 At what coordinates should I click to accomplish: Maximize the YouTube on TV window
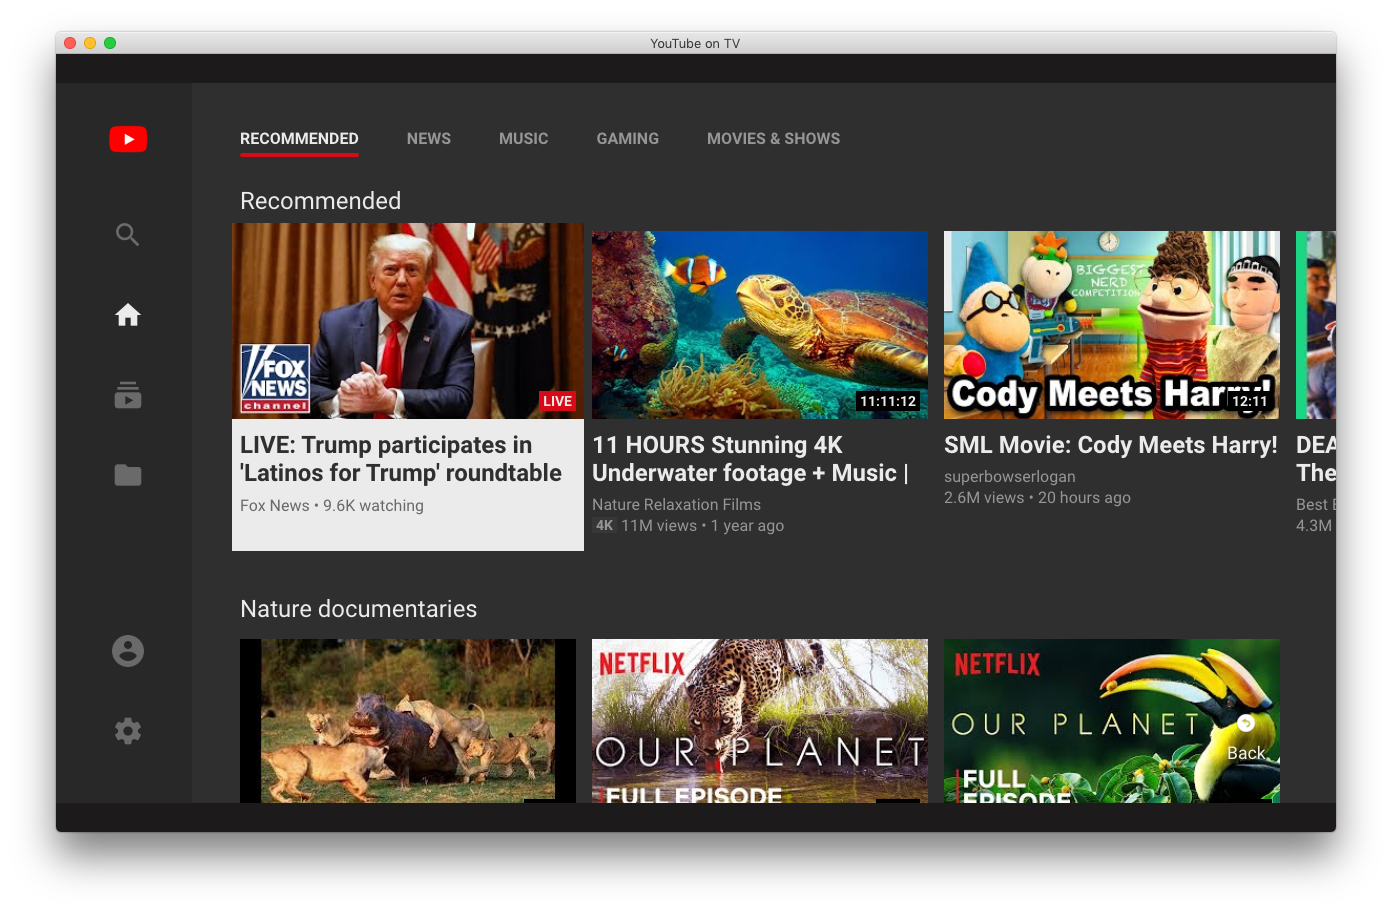pos(110,43)
